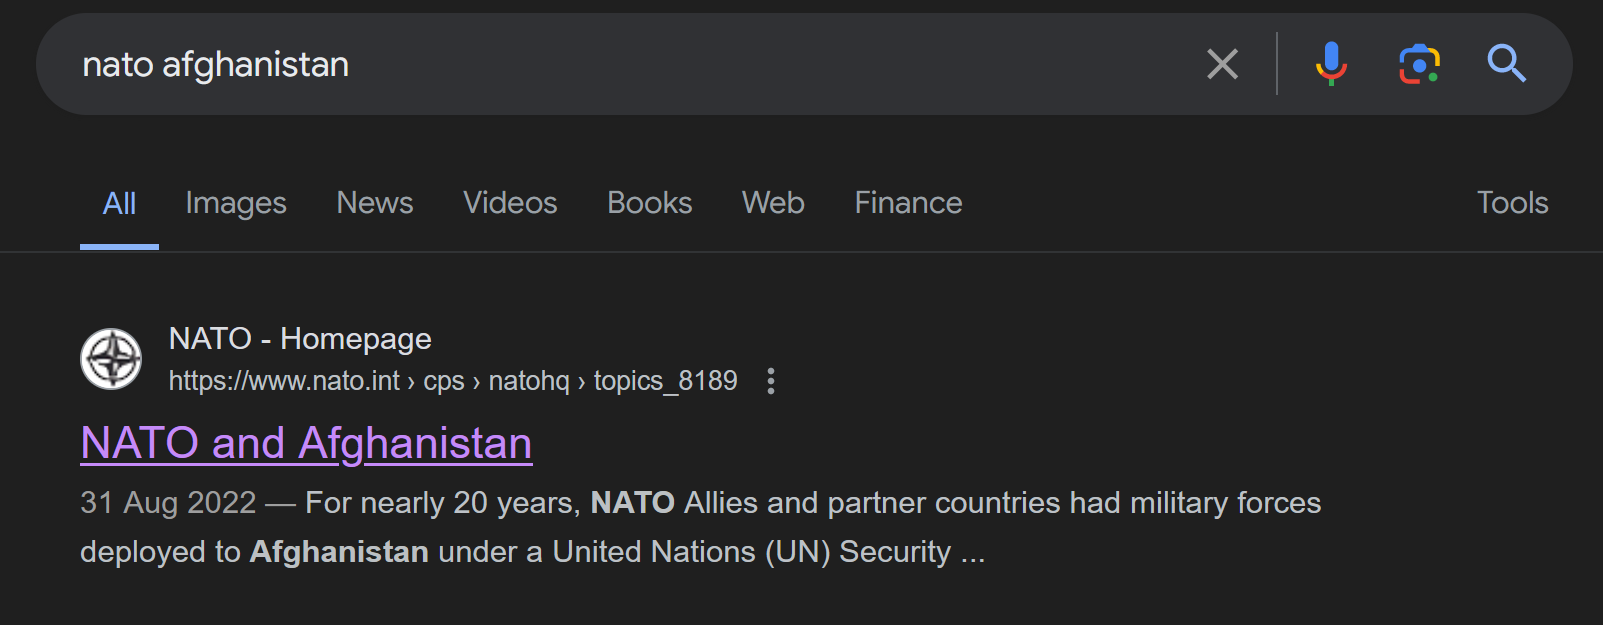The width and height of the screenshot is (1603, 625).
Task: Click the 'NATO - Homepage' site name
Action: (x=300, y=339)
